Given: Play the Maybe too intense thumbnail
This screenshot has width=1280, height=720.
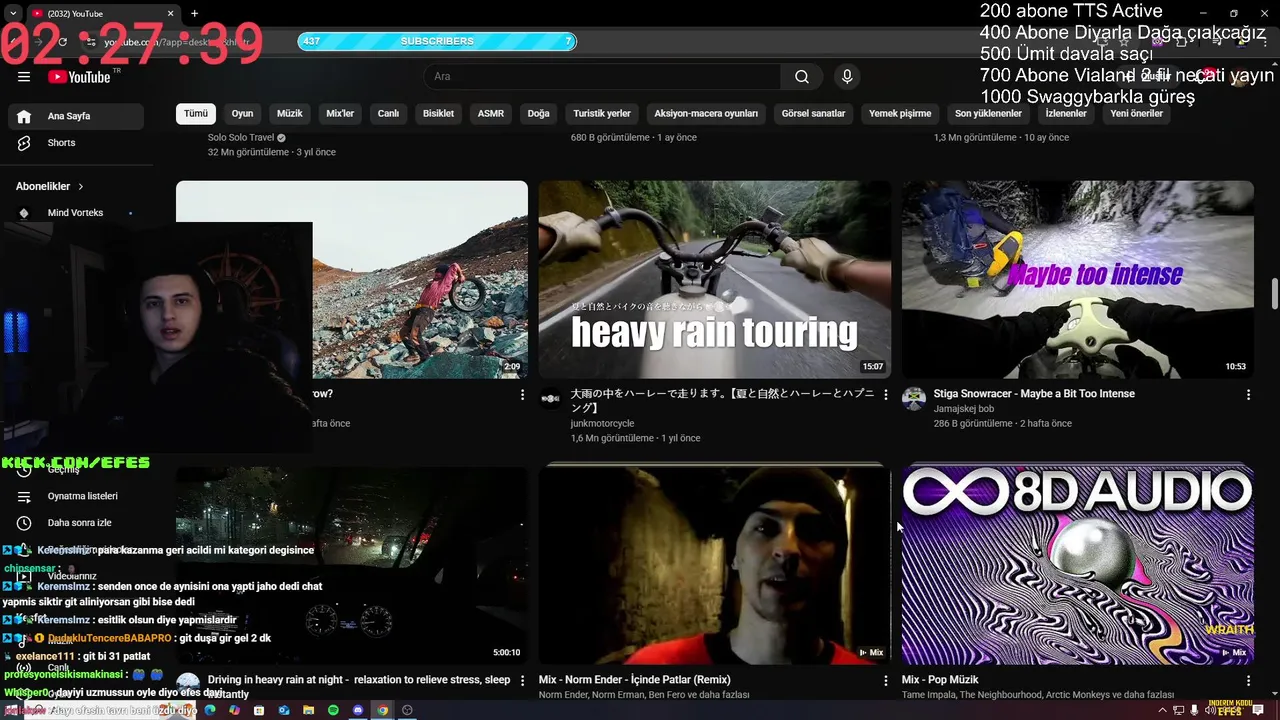Looking at the screenshot, I should pyautogui.click(x=1078, y=279).
